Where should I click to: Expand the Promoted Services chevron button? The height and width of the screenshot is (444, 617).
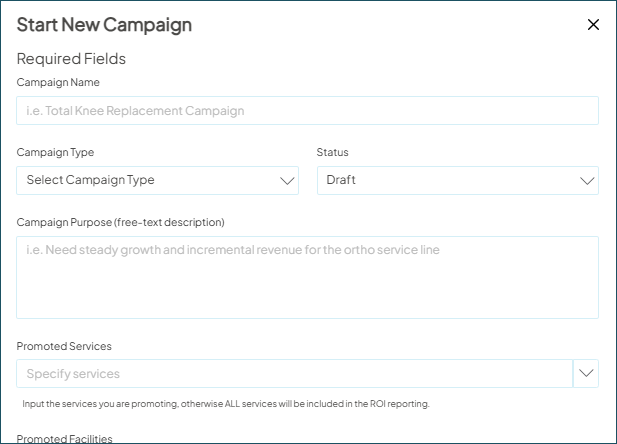pos(586,374)
